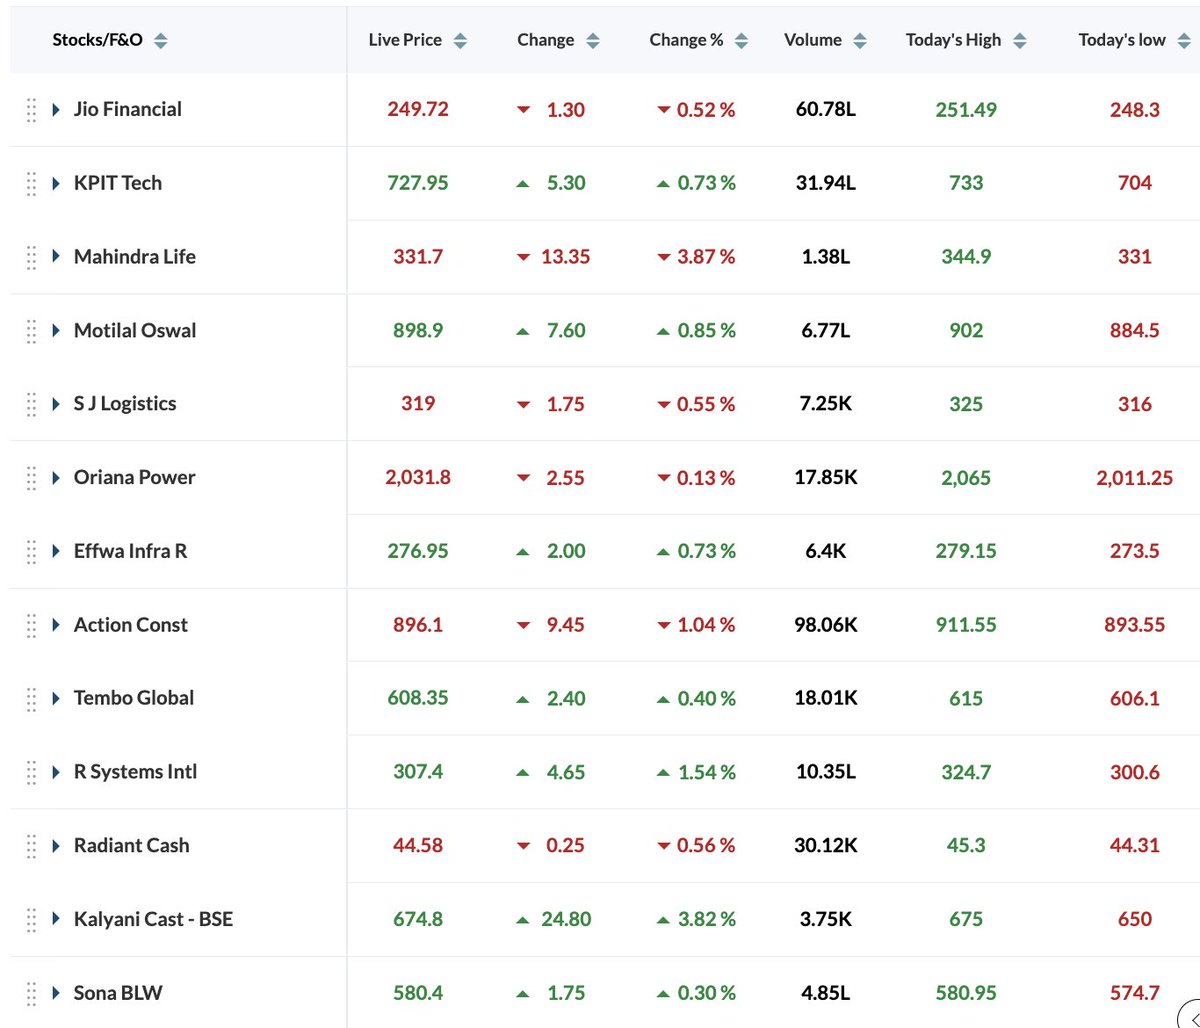Open the Mahindra Life stock link
The height and width of the screenshot is (1028, 1200).
135,257
